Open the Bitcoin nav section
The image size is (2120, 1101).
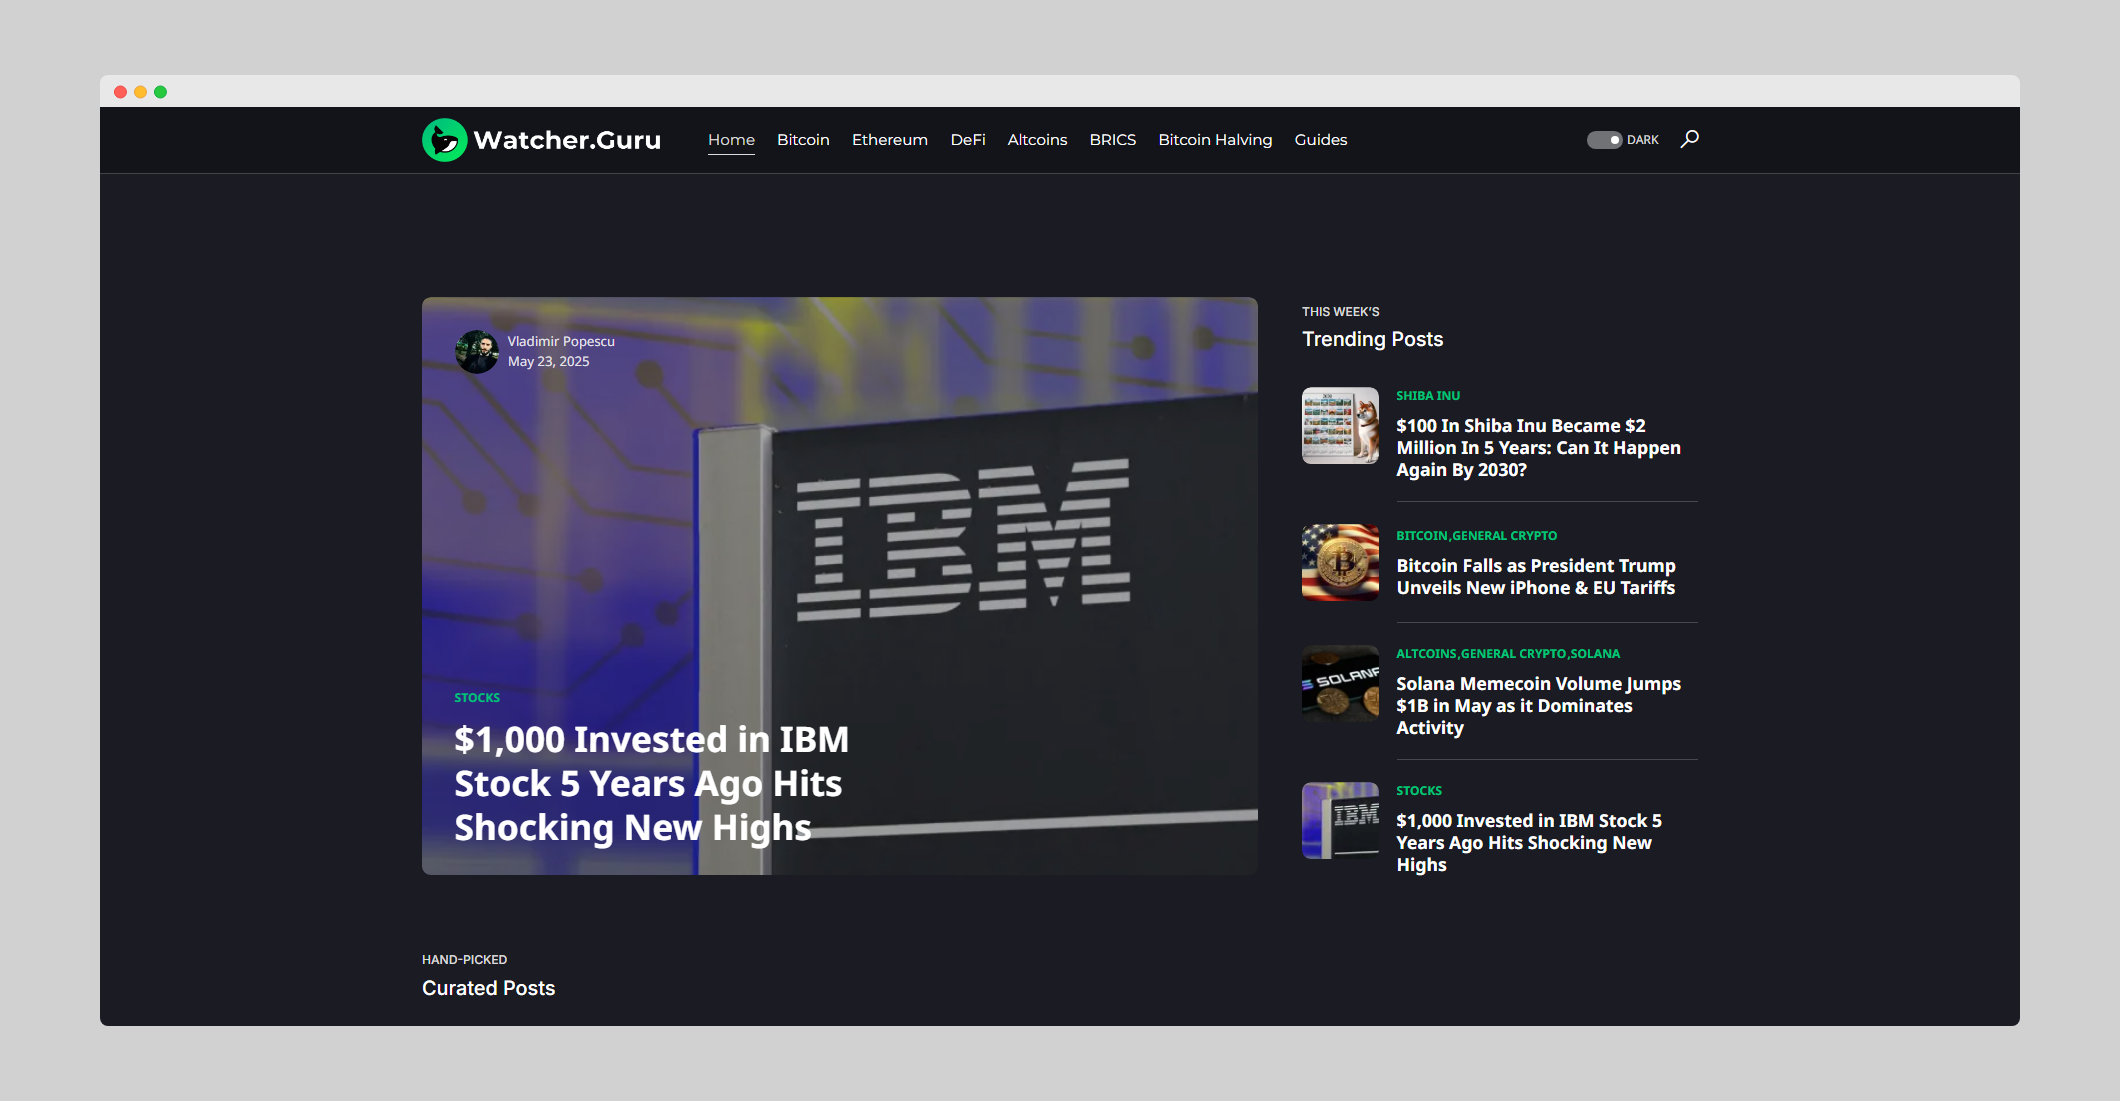tap(803, 140)
